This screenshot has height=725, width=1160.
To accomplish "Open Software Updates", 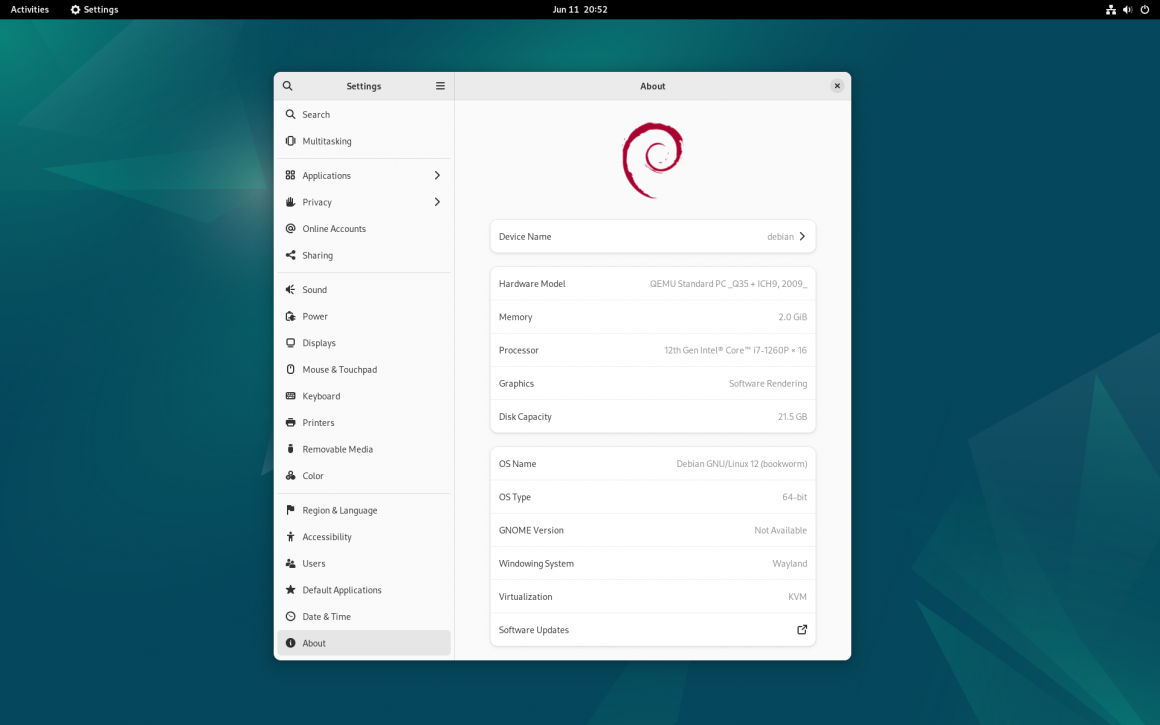I will (800, 630).
